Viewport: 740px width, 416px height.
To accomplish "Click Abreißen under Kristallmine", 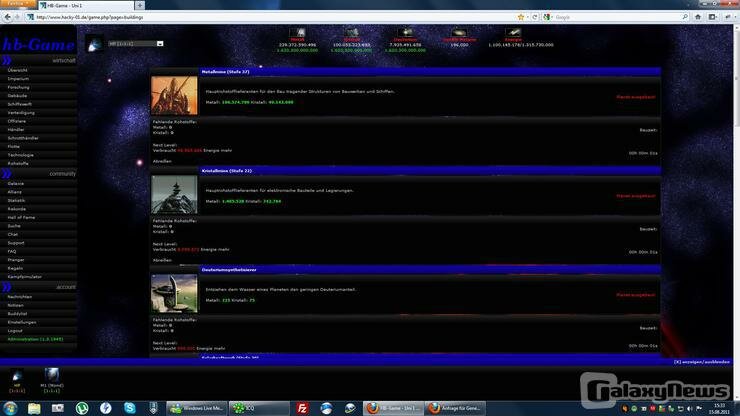I will 162,260.
